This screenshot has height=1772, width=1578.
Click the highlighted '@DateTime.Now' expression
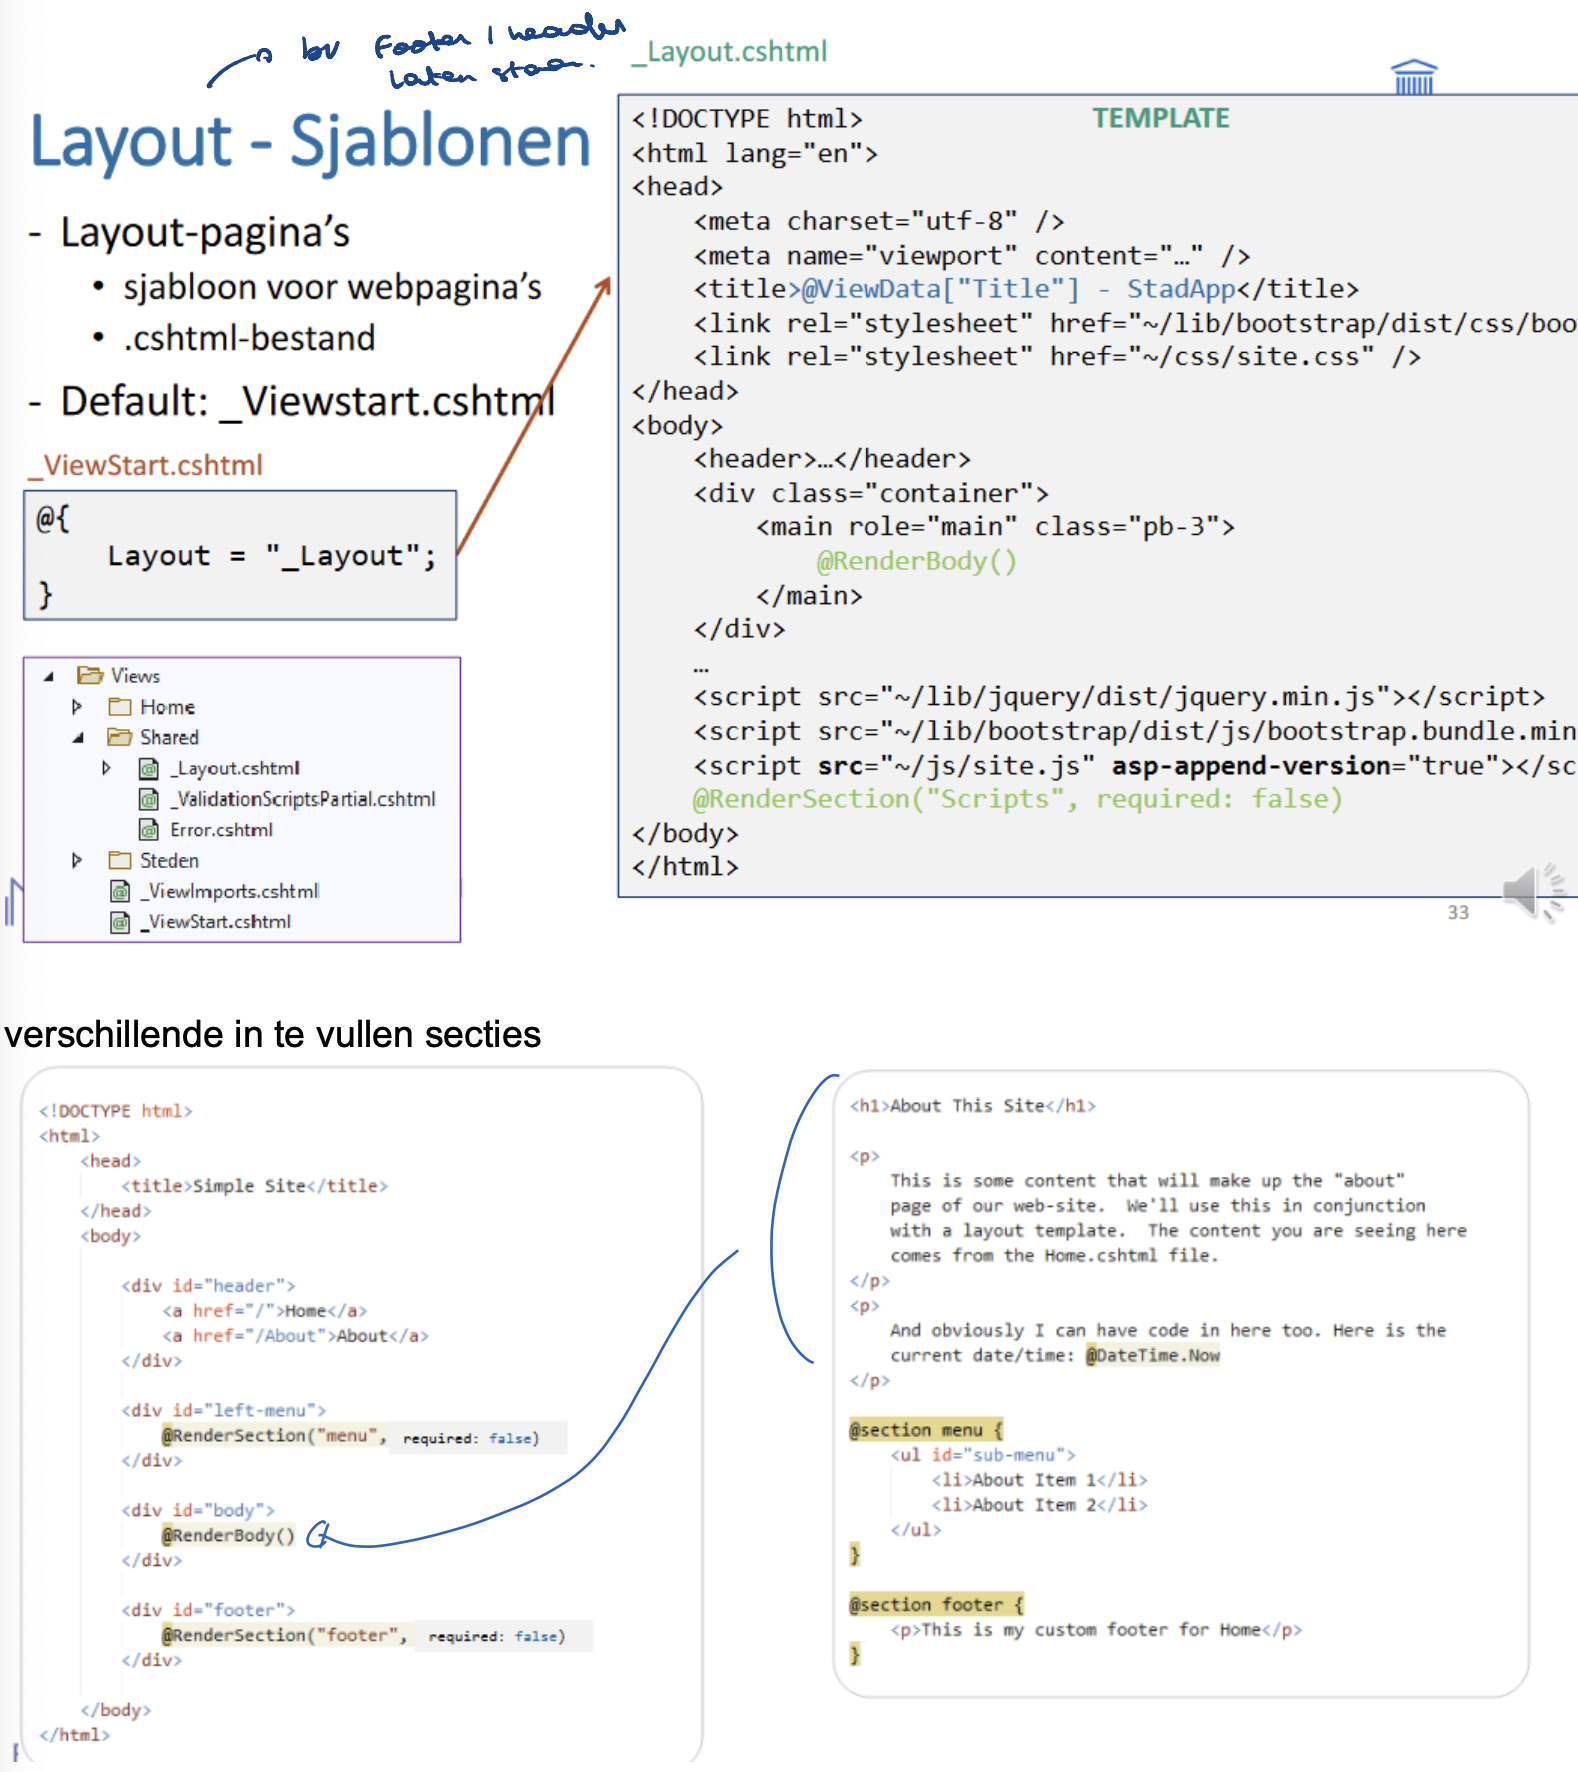[1153, 1355]
